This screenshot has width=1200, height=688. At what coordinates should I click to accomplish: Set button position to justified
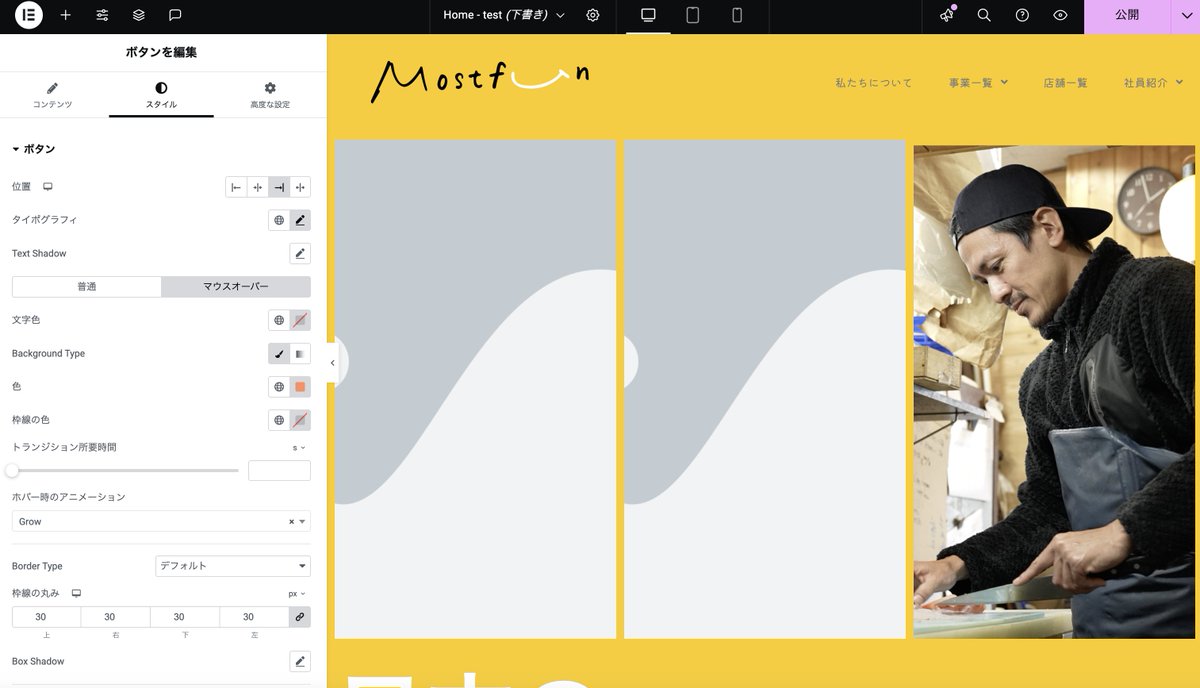point(300,187)
